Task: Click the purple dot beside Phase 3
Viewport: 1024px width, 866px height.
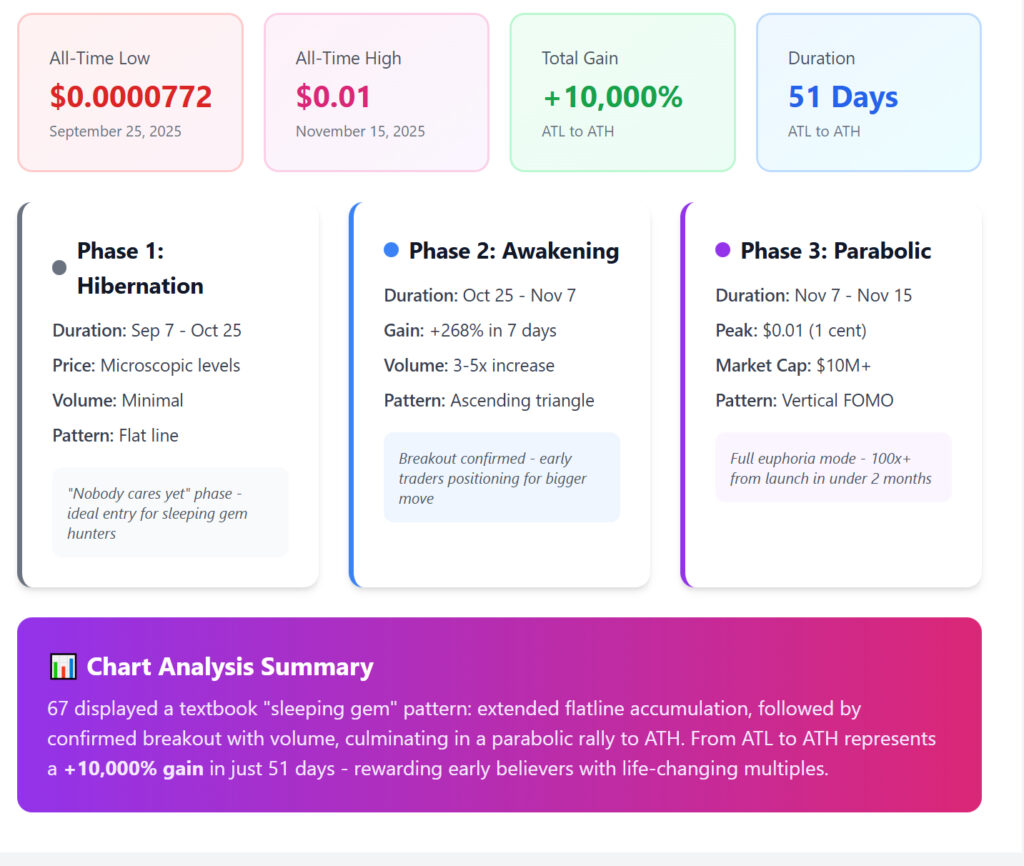Action: coord(723,250)
